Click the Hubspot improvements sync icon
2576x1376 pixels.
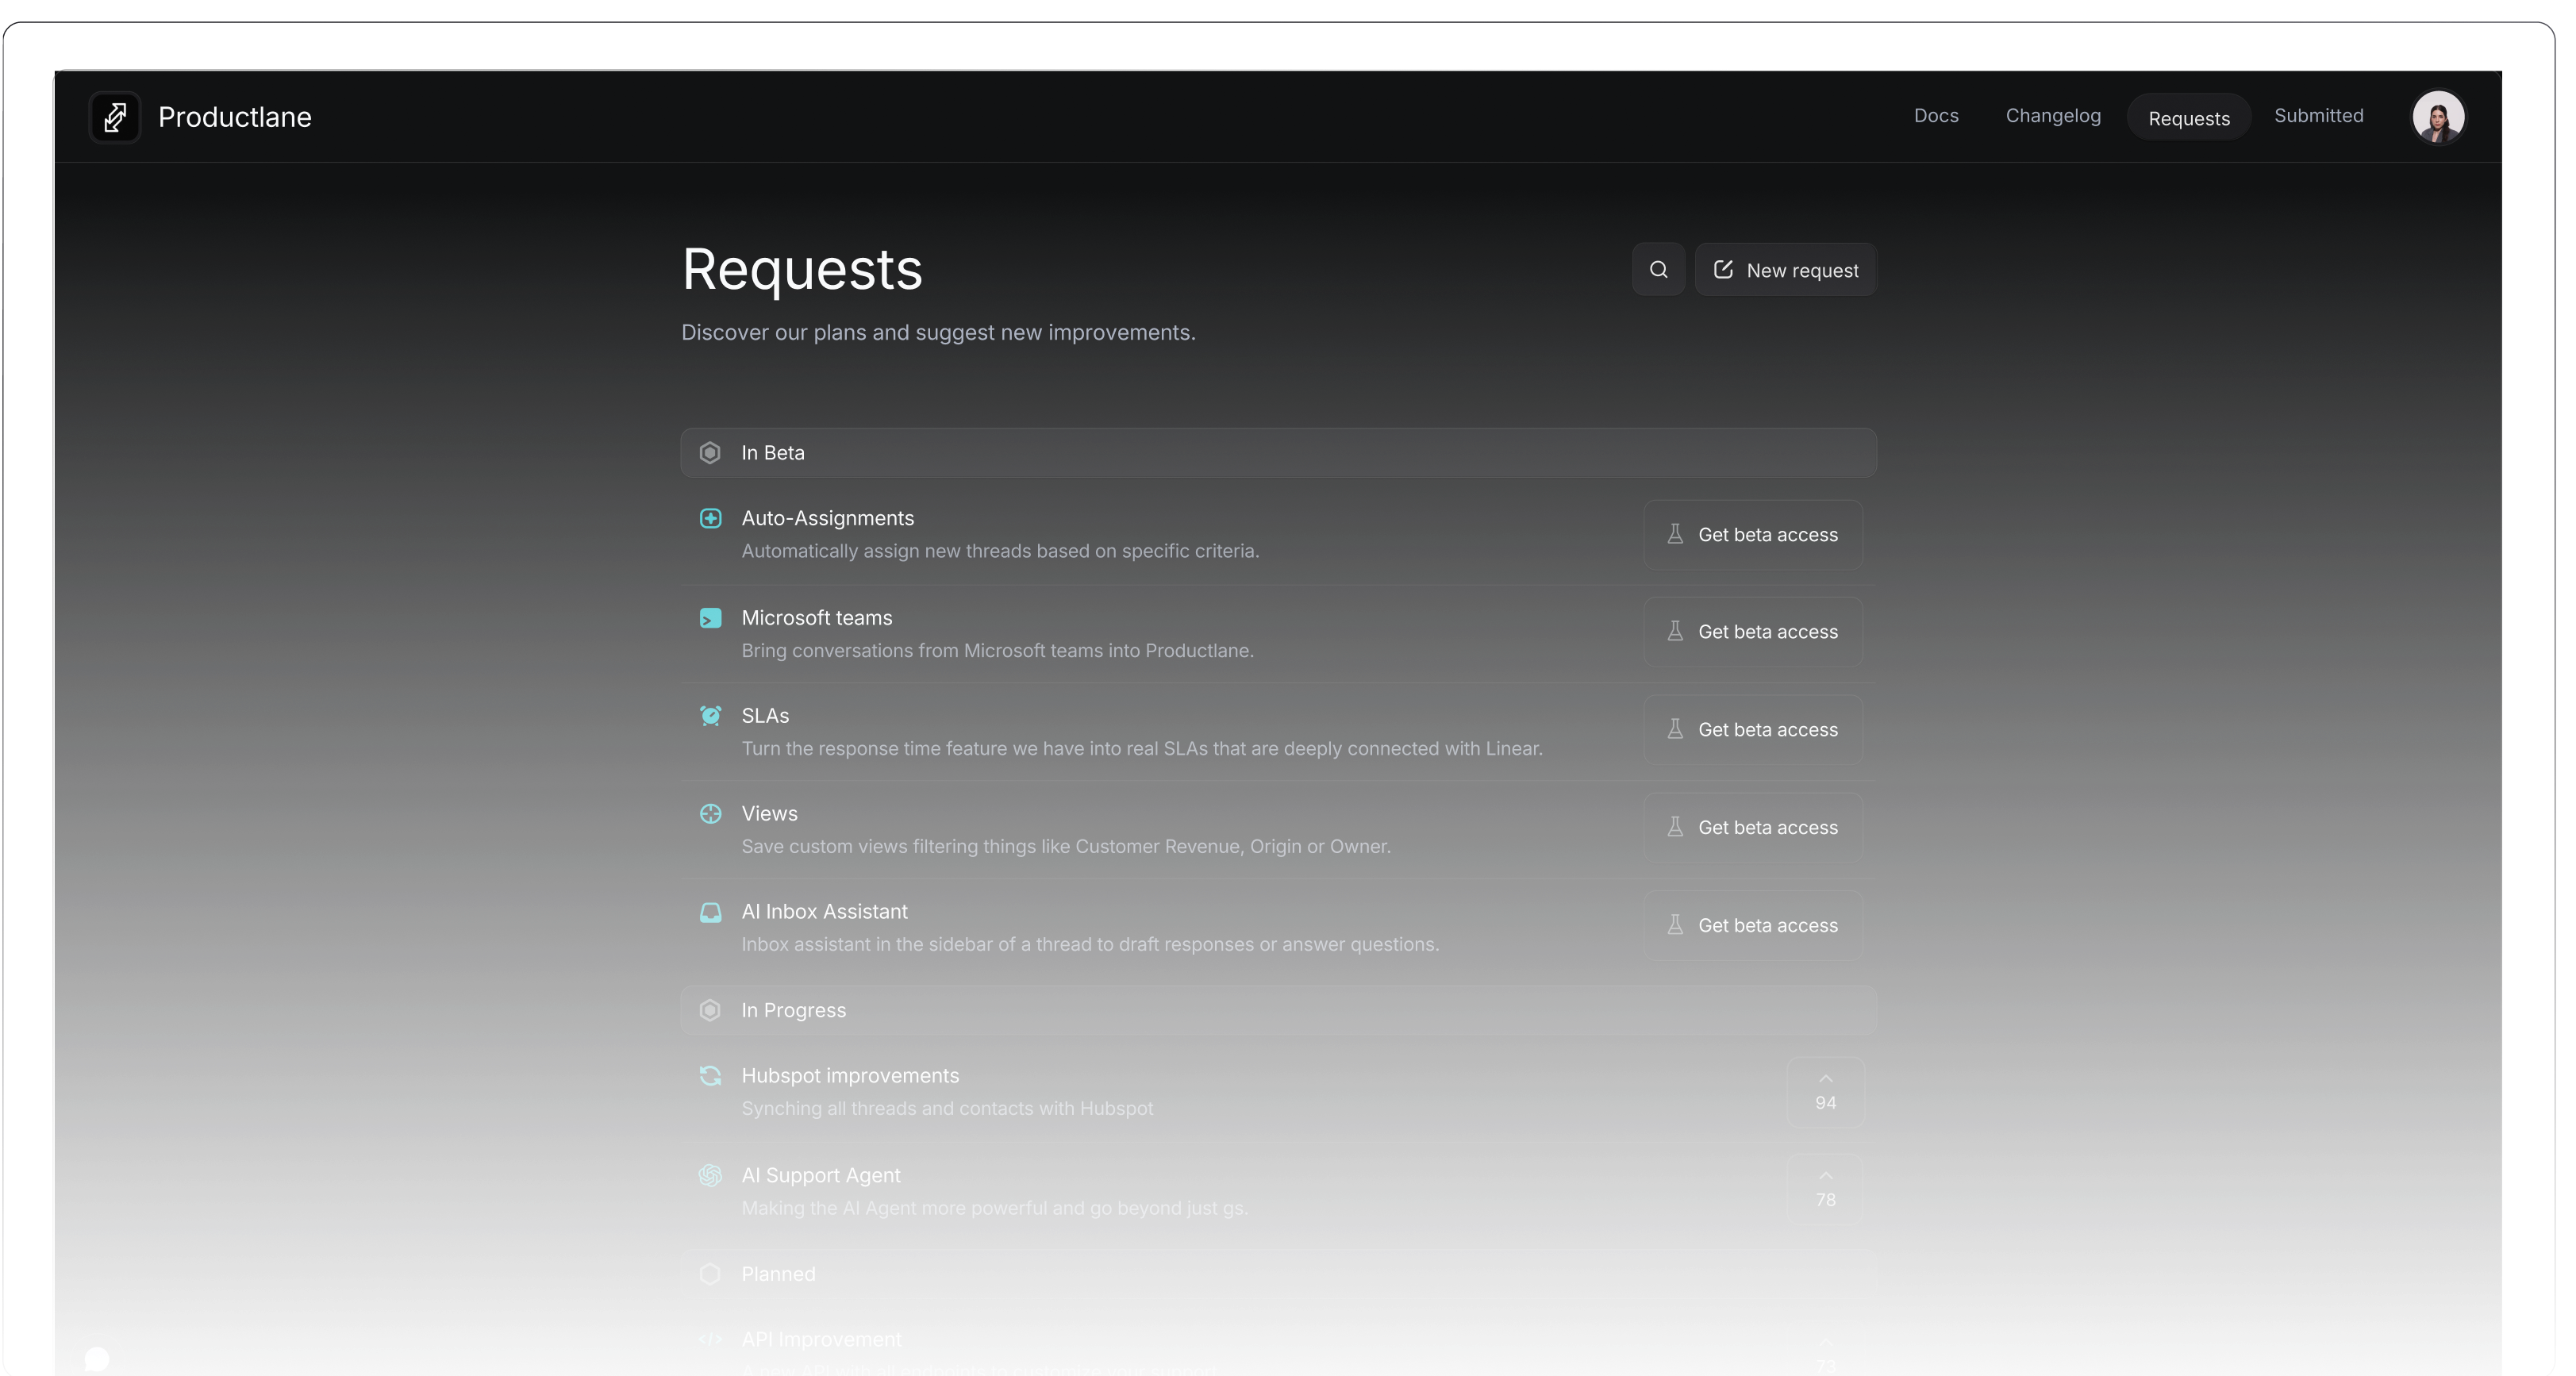pyautogui.click(x=710, y=1076)
